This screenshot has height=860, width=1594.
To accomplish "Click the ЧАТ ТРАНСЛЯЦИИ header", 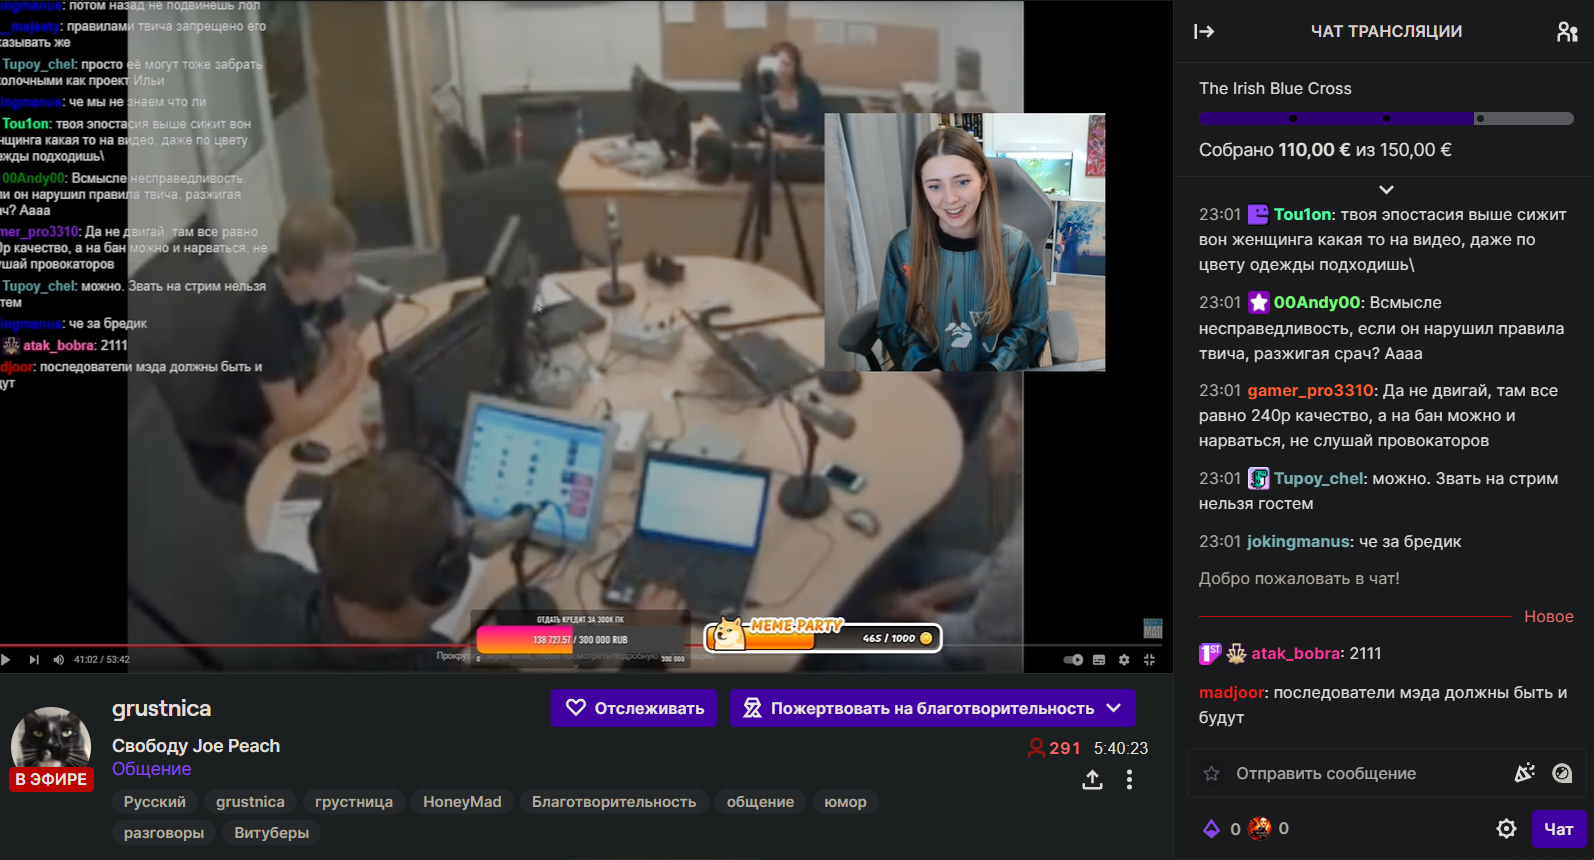I will (x=1386, y=32).
